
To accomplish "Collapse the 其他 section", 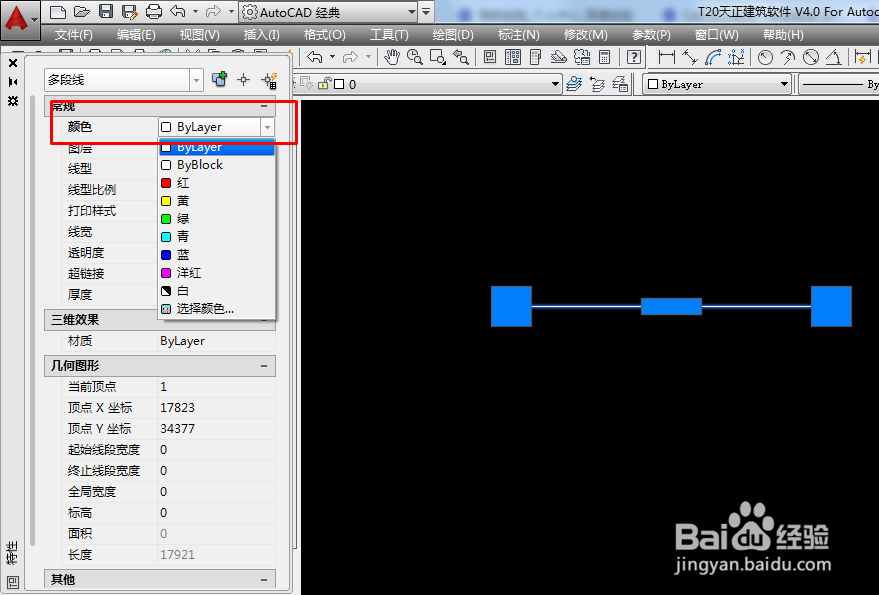I will pyautogui.click(x=264, y=579).
